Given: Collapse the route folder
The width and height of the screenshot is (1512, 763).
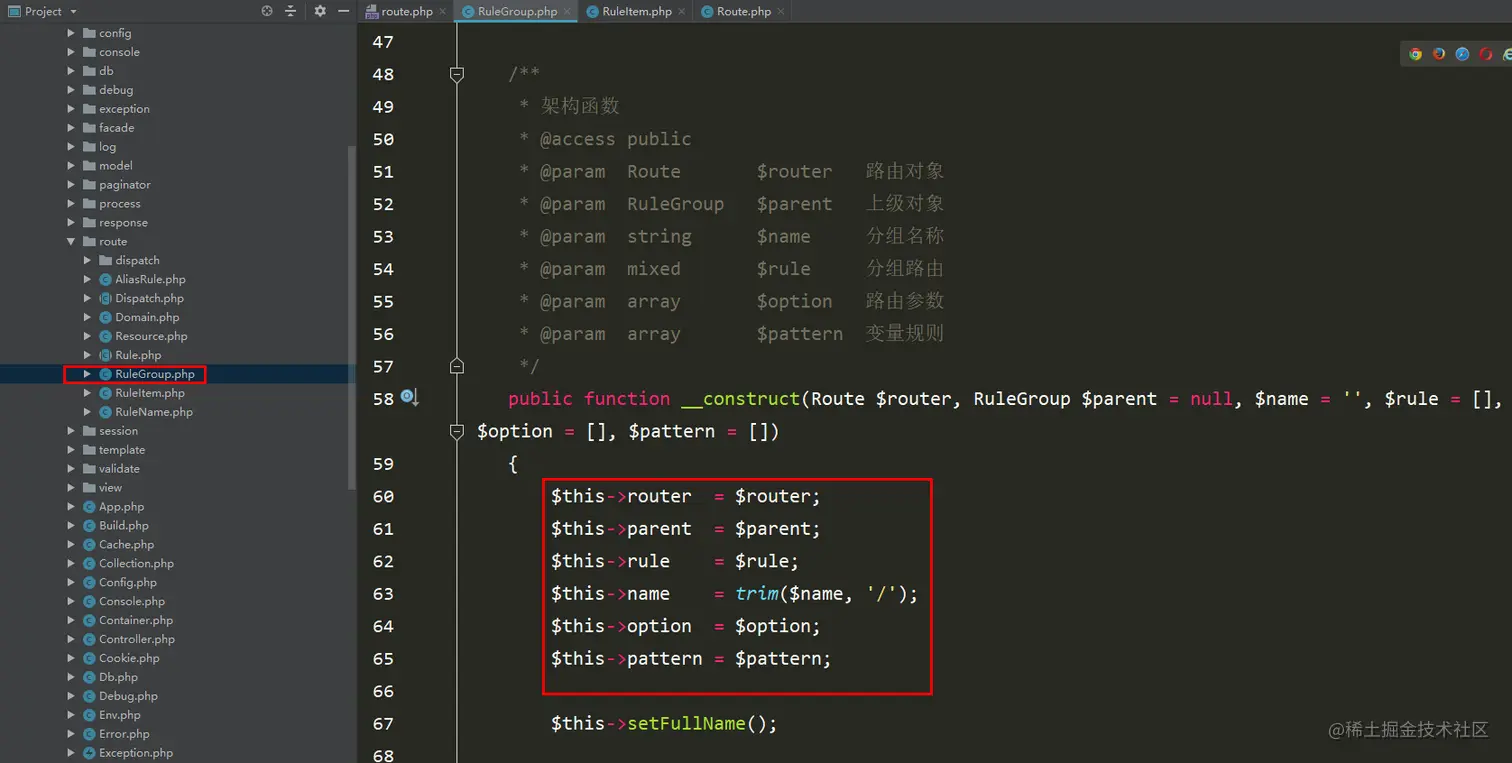Looking at the screenshot, I should click(71, 241).
